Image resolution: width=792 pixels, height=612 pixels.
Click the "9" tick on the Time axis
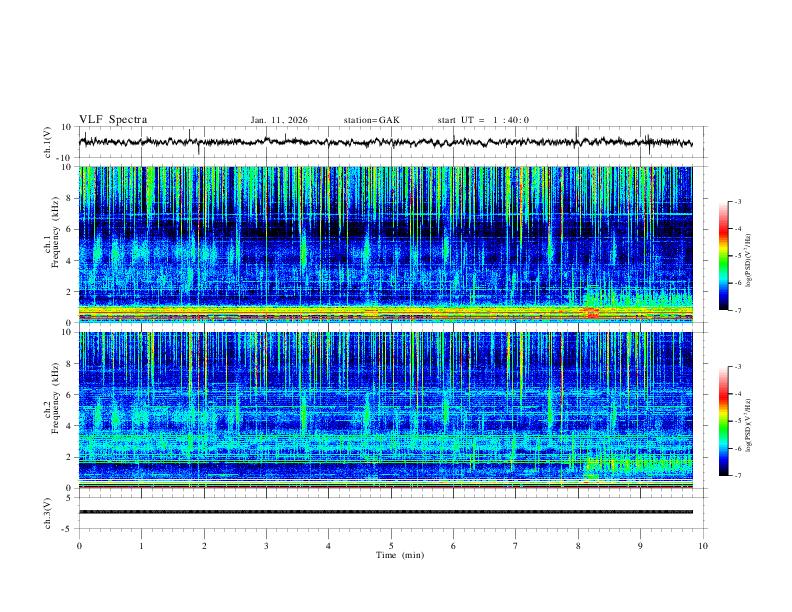coord(640,546)
